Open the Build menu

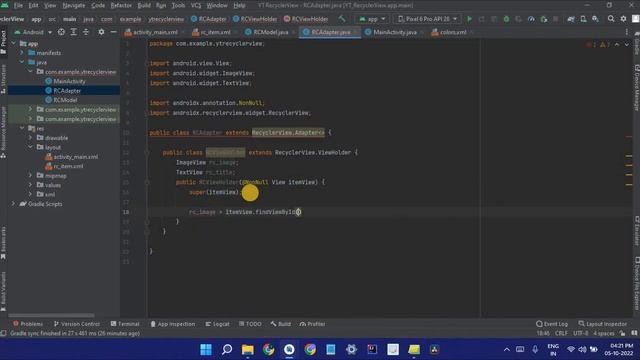pos(144,5)
